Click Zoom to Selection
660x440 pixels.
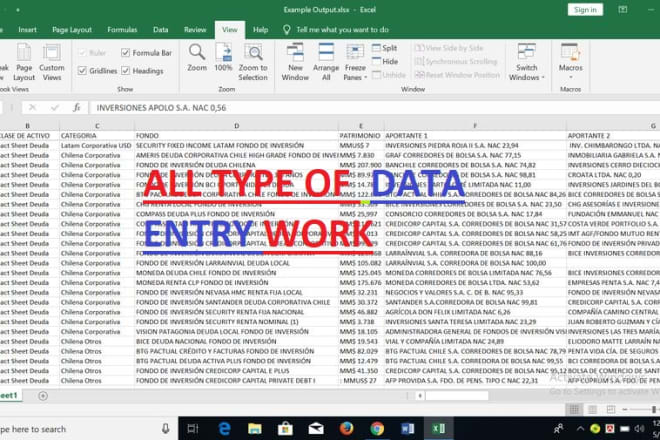tap(253, 62)
